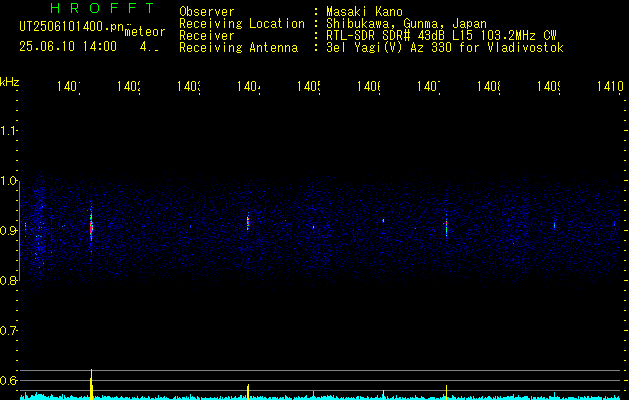Click Shibukawa, Gunma, Japan text
629x400 pixels.
(406, 24)
